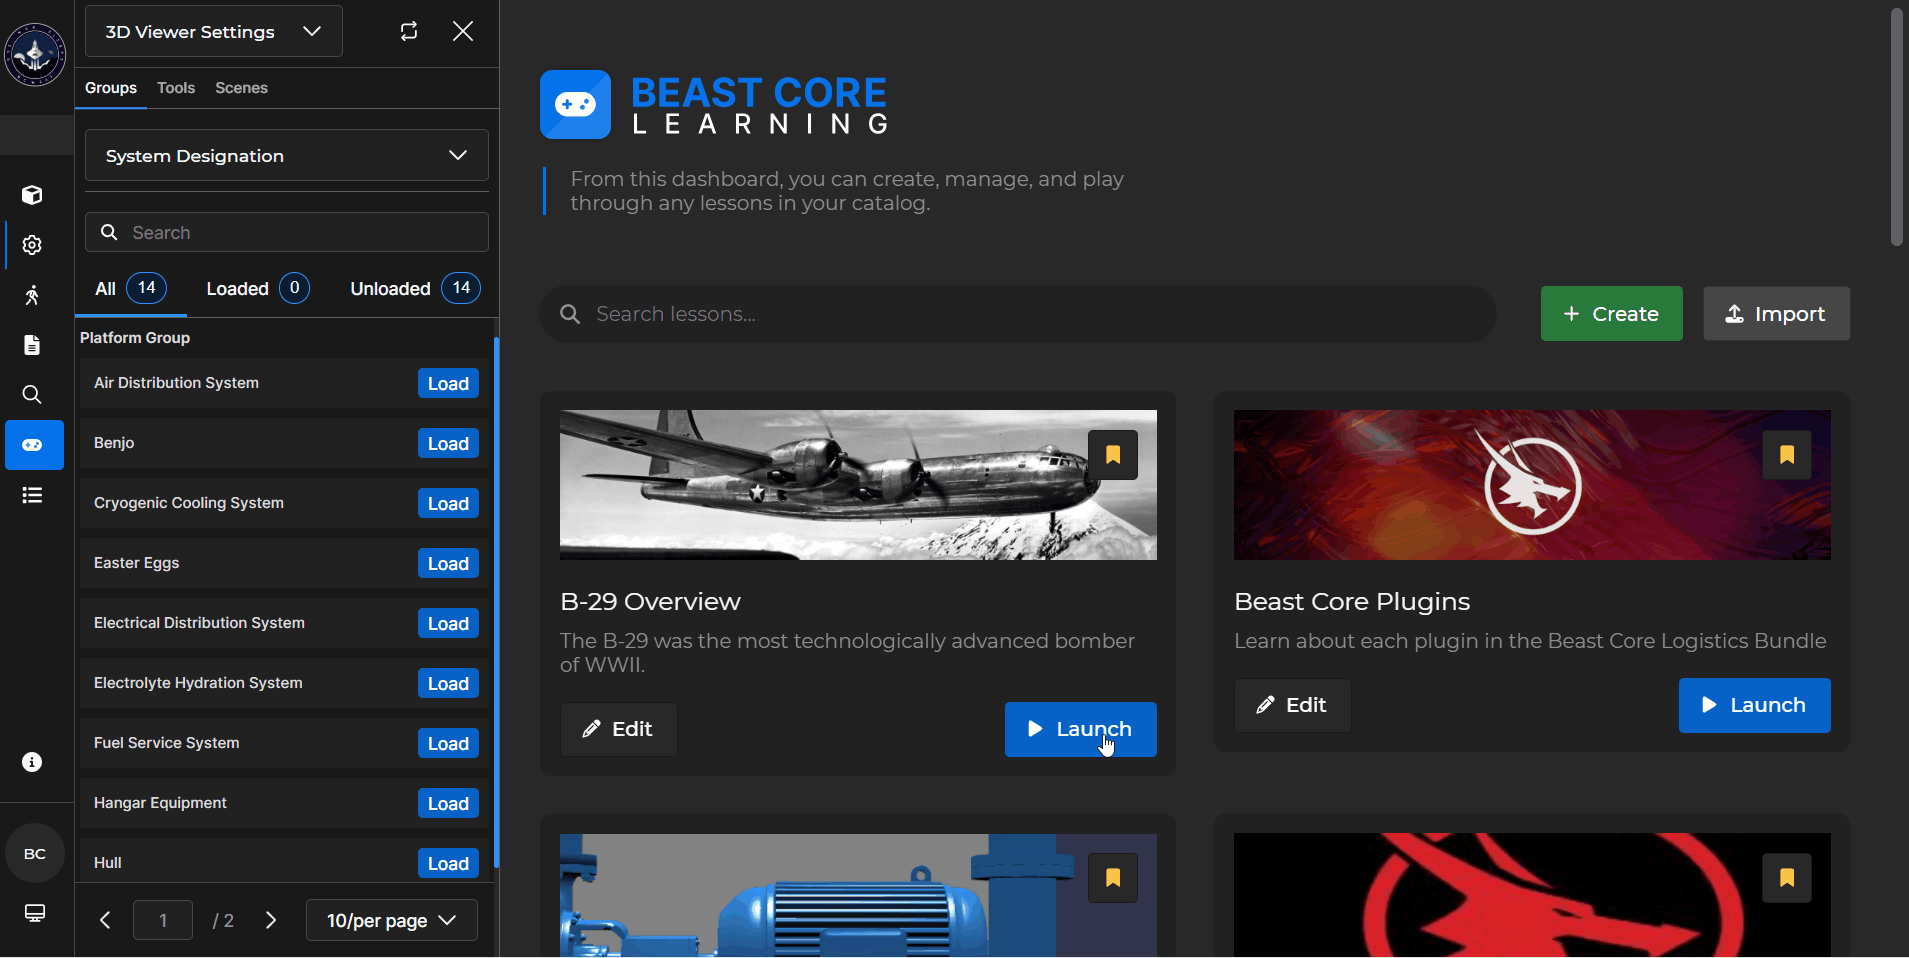Open the blue motor lesson thumbnail
1909x958 pixels.
point(858,895)
